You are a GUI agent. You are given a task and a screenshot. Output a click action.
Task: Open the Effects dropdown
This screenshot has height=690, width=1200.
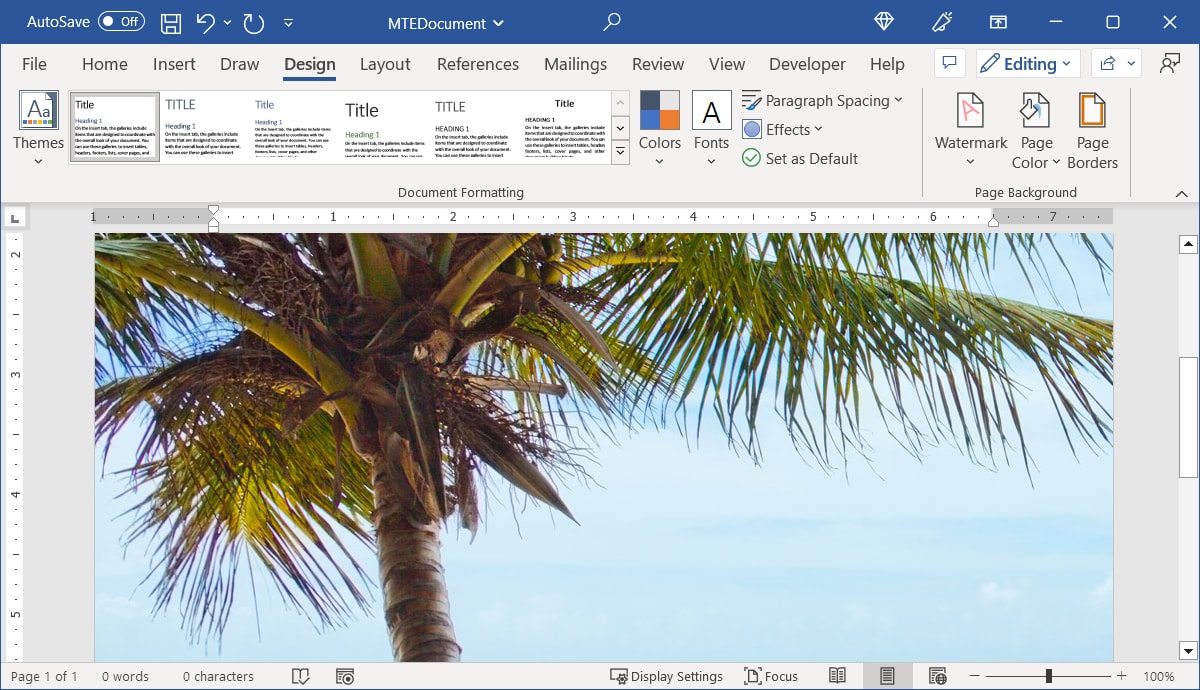point(783,129)
